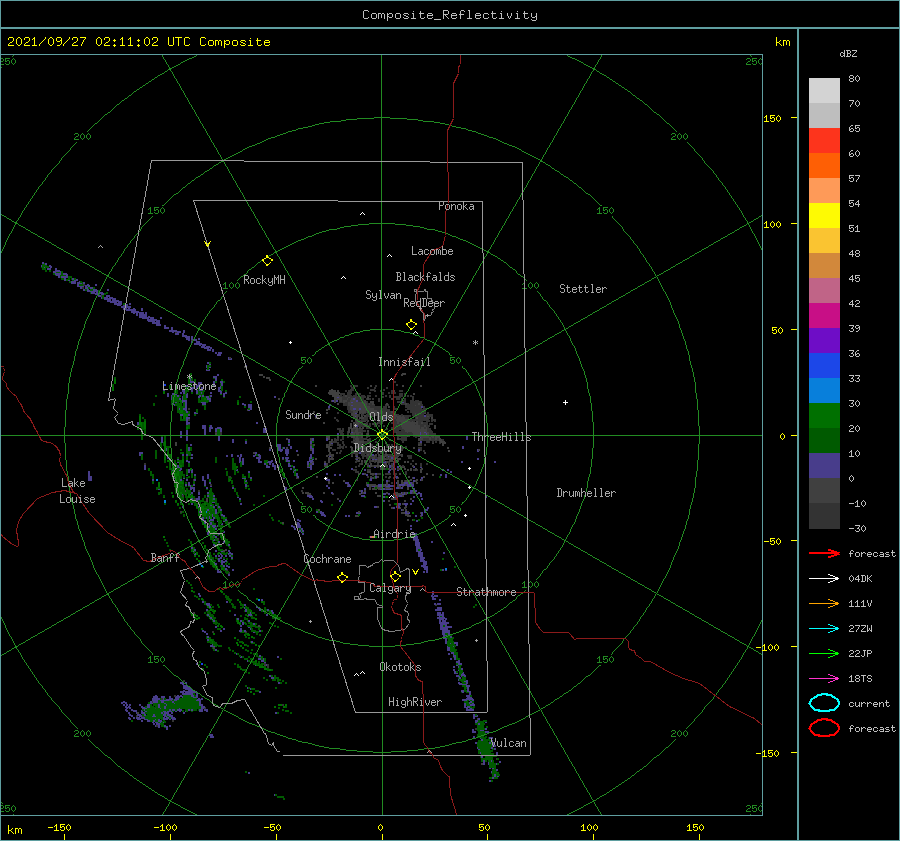The width and height of the screenshot is (900, 841).
Task: Click the yellow diamond marker below RedDeer
Action: [x=411, y=324]
